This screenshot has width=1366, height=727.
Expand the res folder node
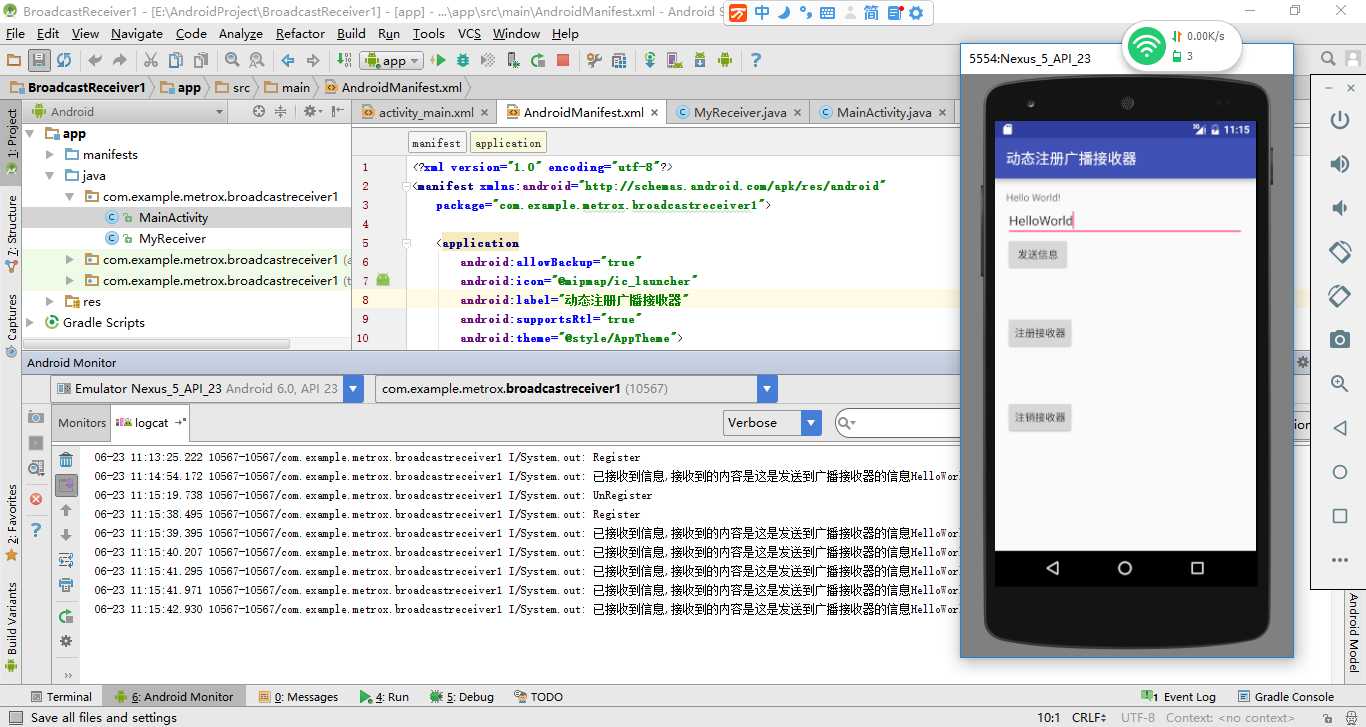[x=50, y=301]
